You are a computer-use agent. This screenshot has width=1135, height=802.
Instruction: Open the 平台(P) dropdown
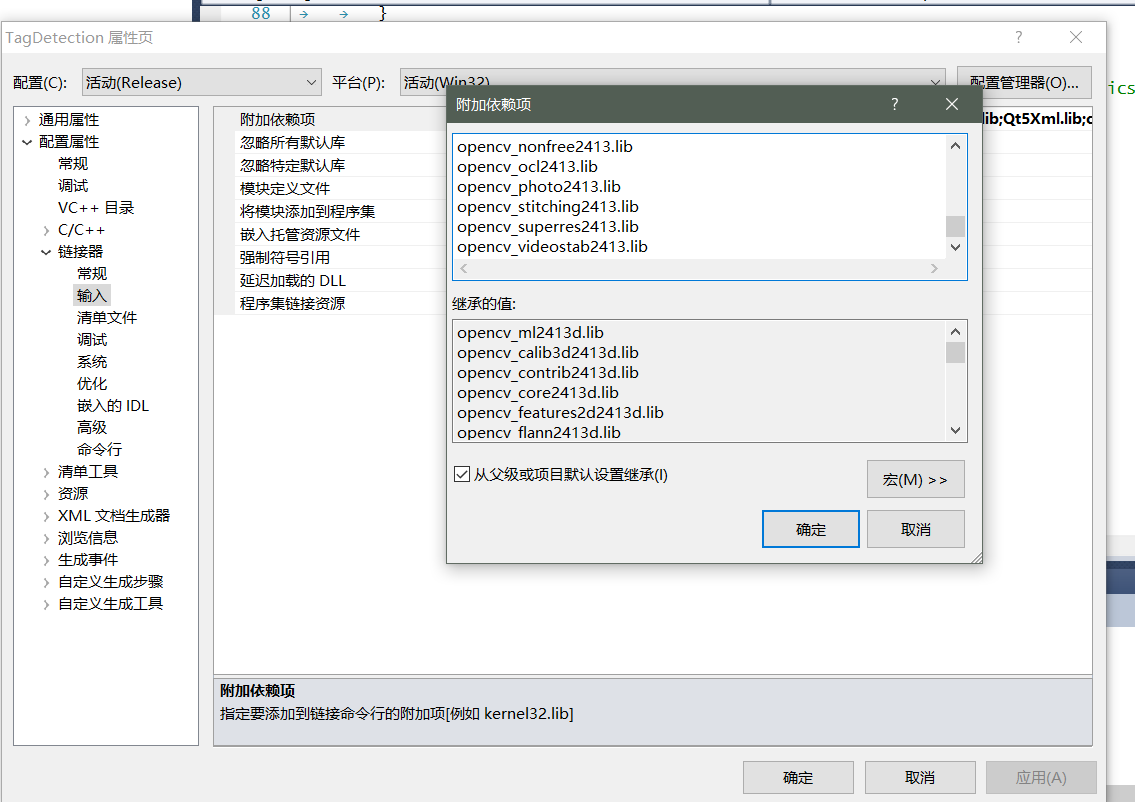coord(935,82)
